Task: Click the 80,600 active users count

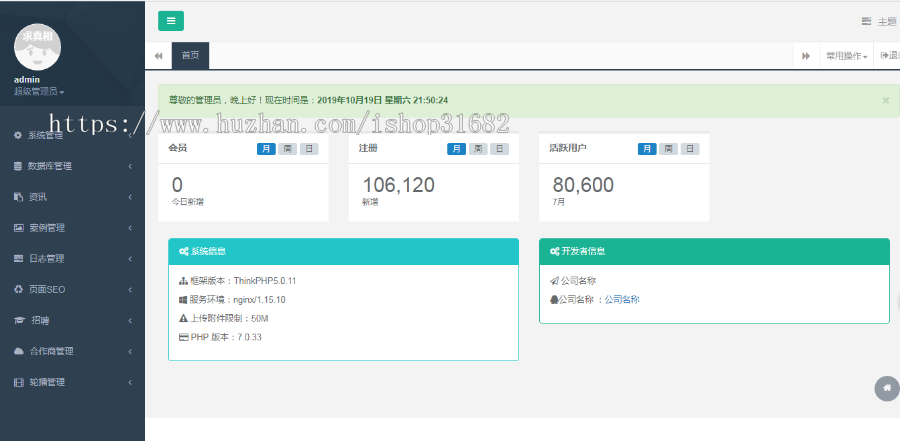Action: 583,185
